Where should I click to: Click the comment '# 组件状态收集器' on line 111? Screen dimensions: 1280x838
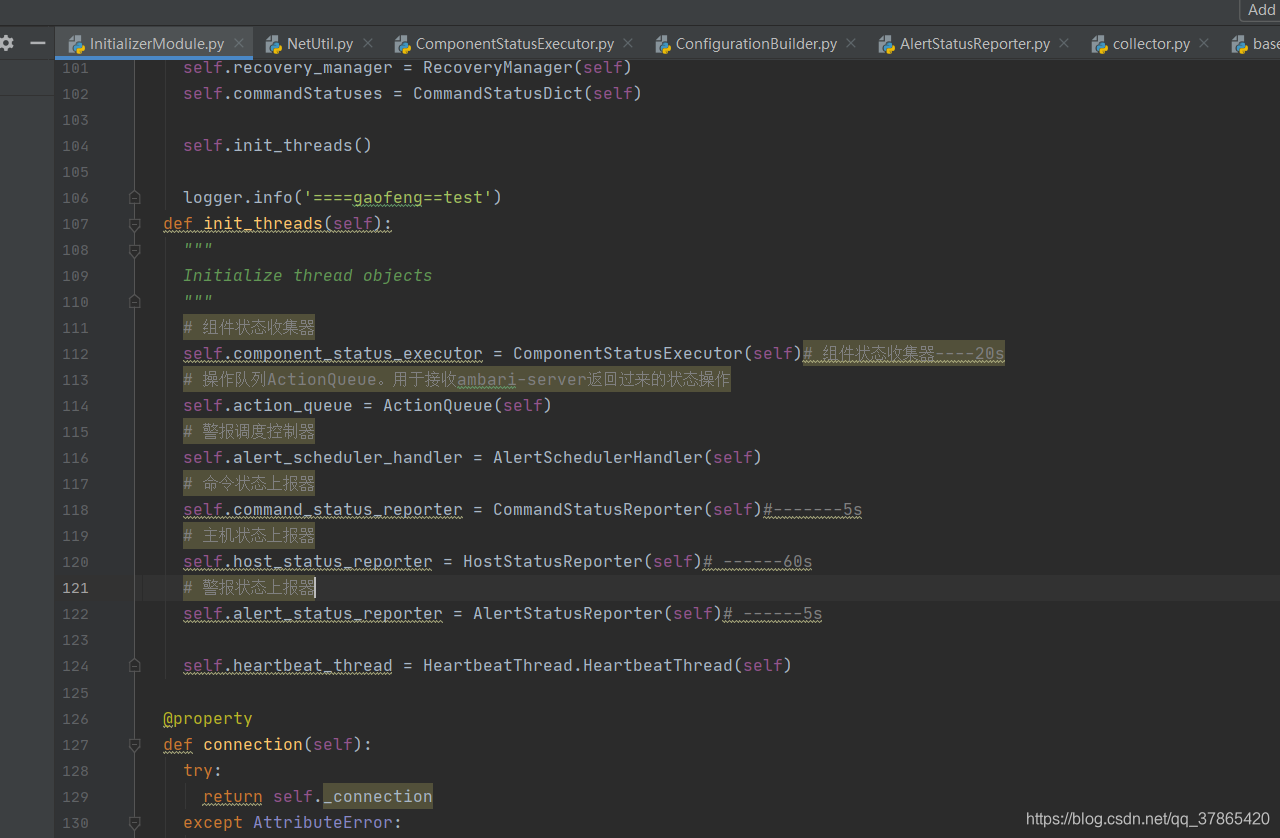pyautogui.click(x=249, y=328)
